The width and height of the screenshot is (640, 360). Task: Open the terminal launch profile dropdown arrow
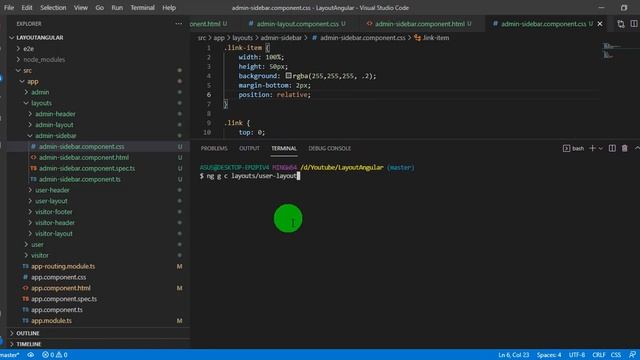tap(601, 148)
